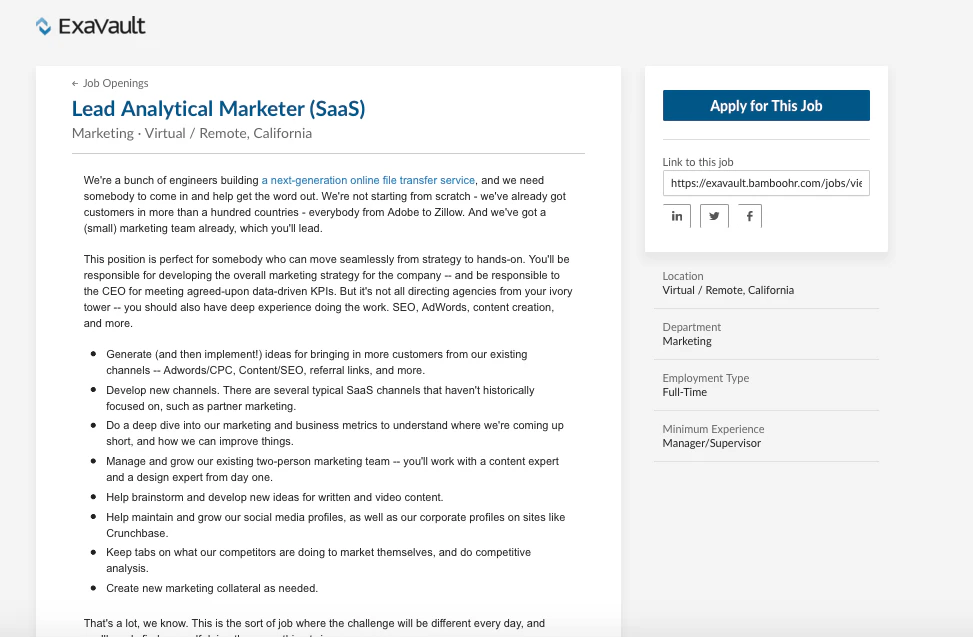Click the 'Link to this job' label
973x637 pixels.
697,162
